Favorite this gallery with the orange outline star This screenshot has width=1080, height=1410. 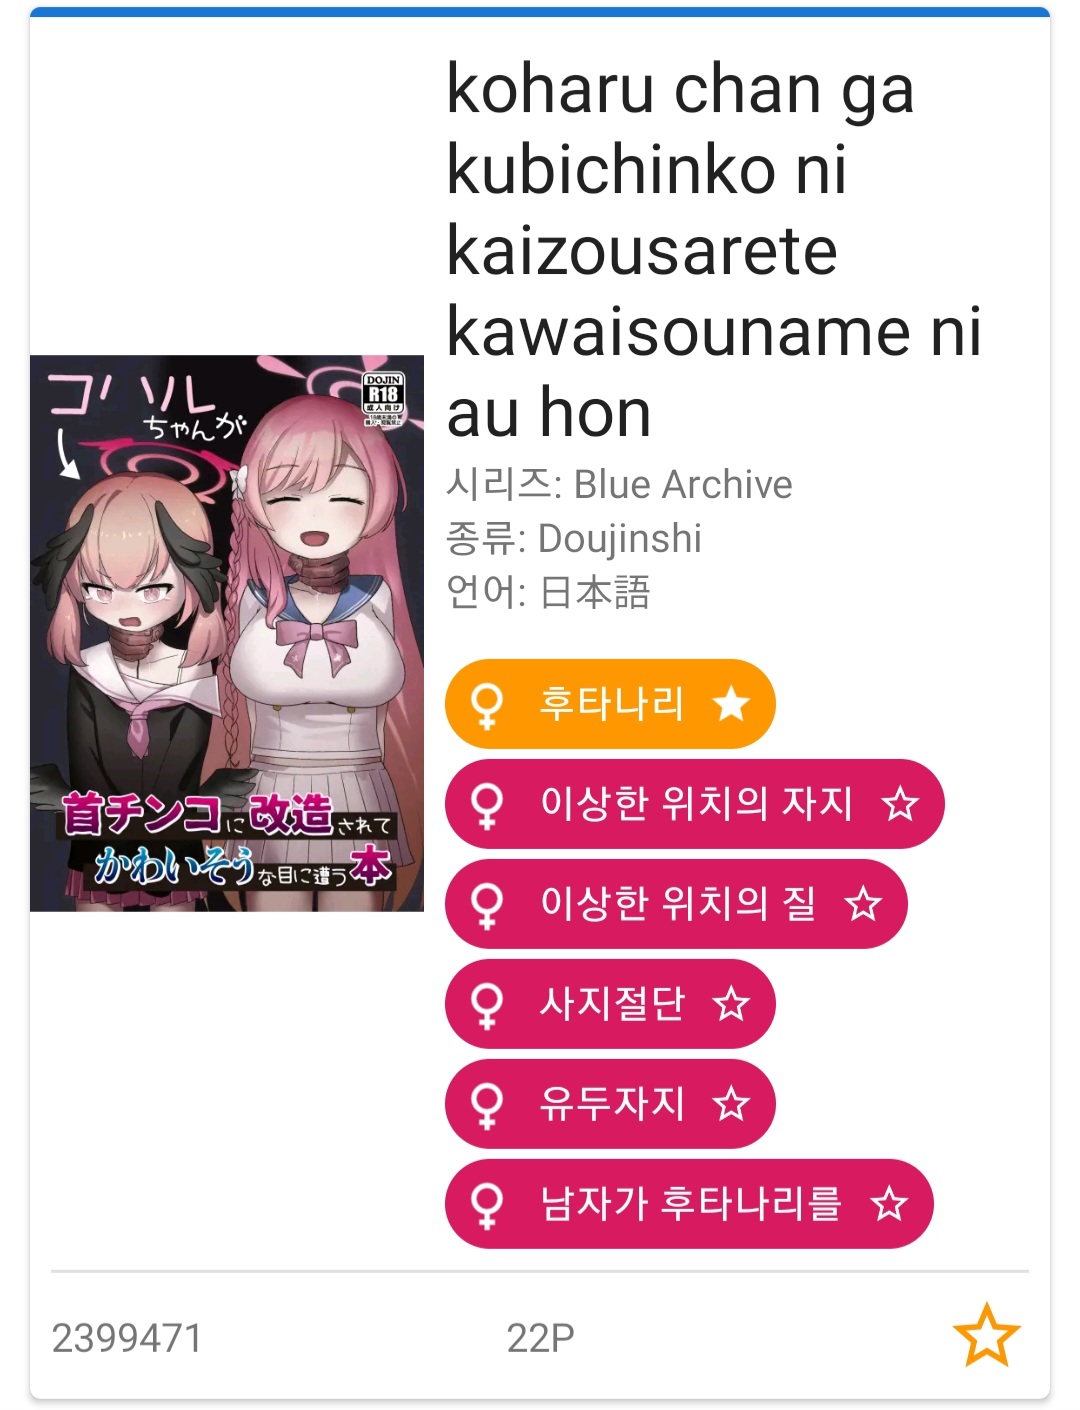[986, 1335]
